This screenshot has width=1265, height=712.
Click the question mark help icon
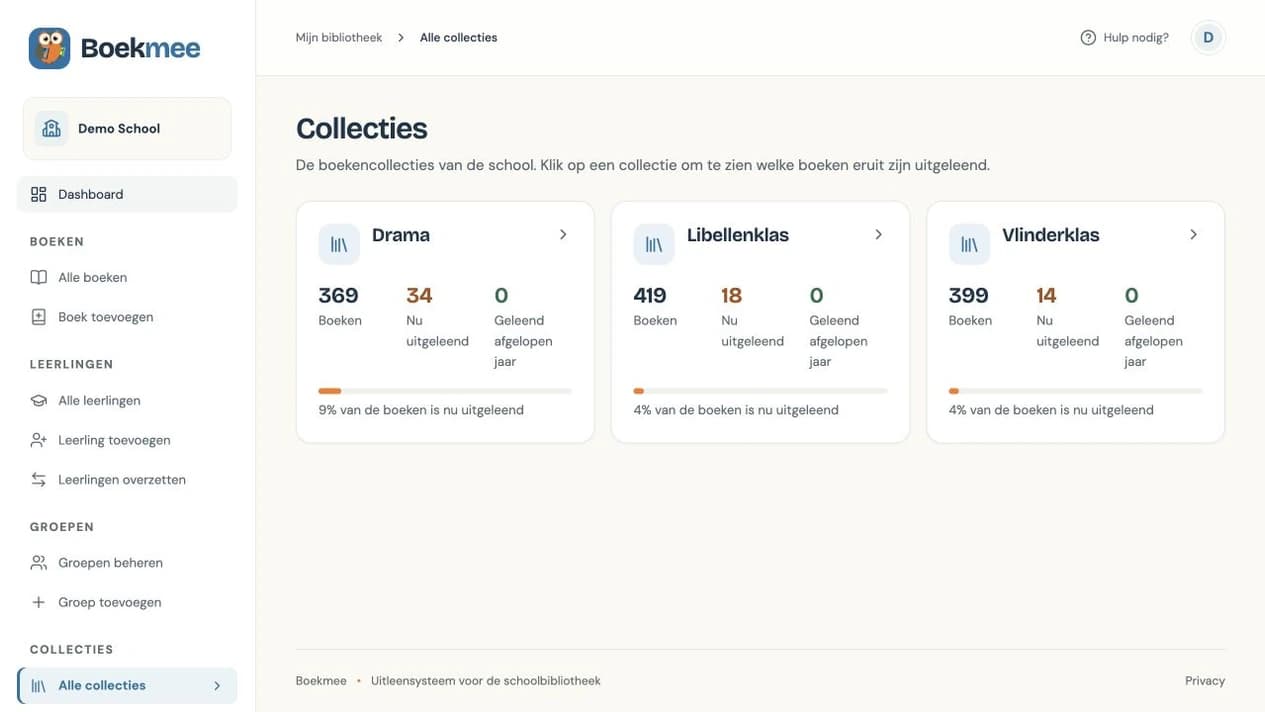point(1088,38)
